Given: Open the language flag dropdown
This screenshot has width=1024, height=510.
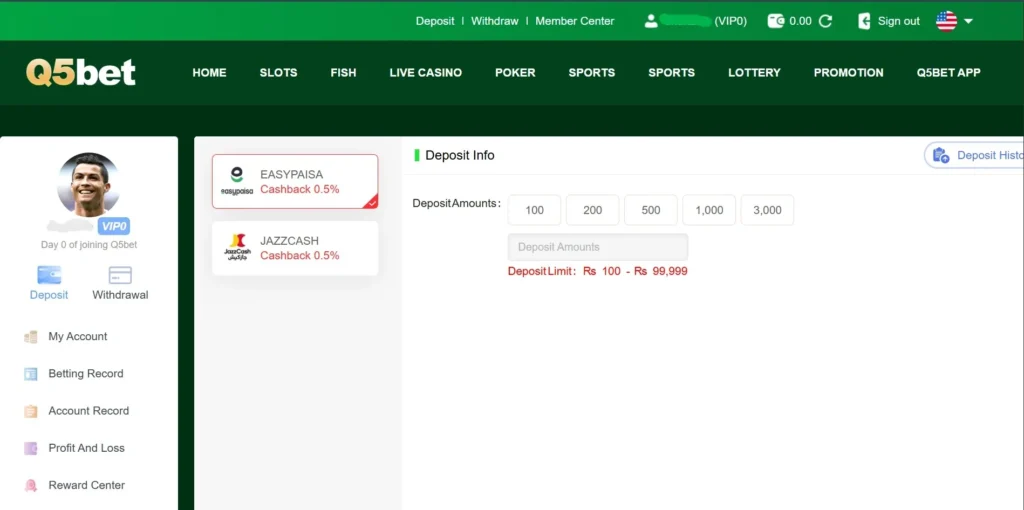Looking at the screenshot, I should click(x=954, y=21).
